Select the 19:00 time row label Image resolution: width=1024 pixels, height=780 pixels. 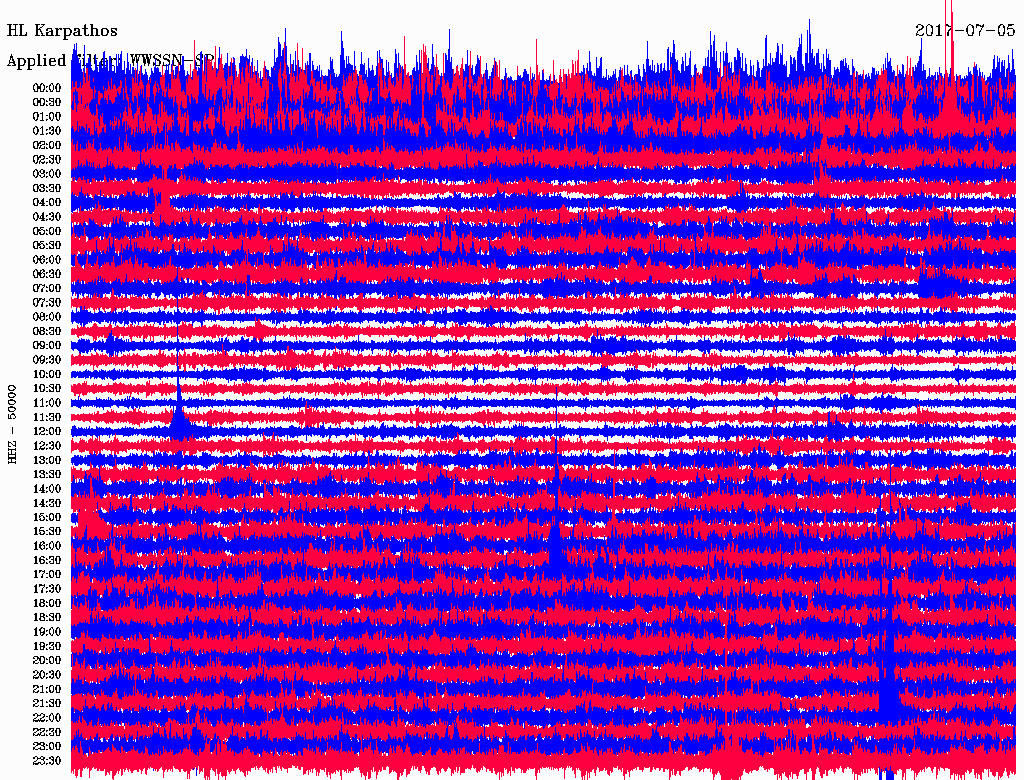click(47, 632)
